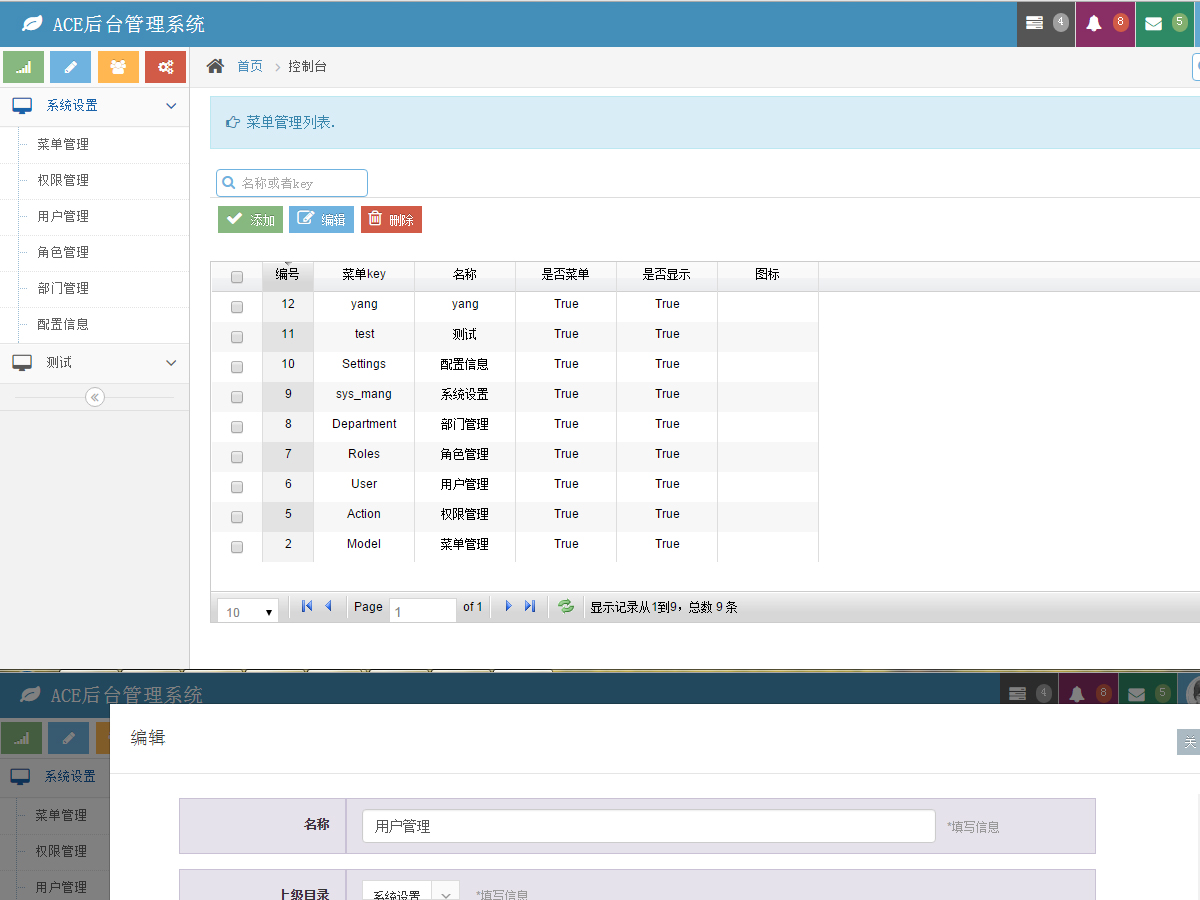Select the checkbox for Department row
Viewport: 1200px width, 900px height.
point(237,427)
